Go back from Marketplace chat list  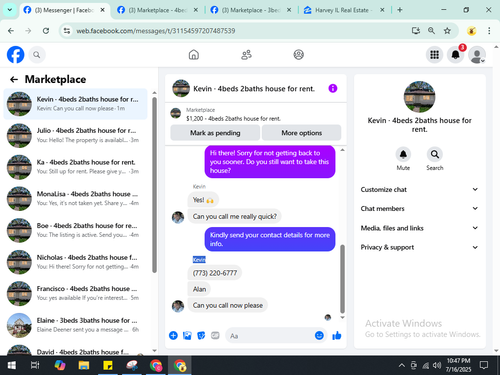click(x=14, y=79)
